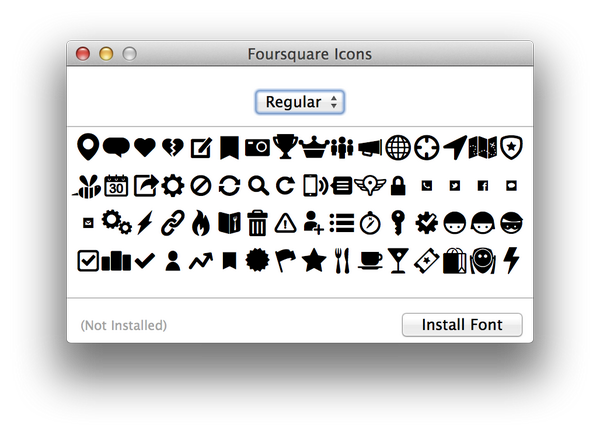Image resolution: width=600 pixels, height=435 pixels.
Task: Click the checked checkbox glyph
Action: pos(88,261)
